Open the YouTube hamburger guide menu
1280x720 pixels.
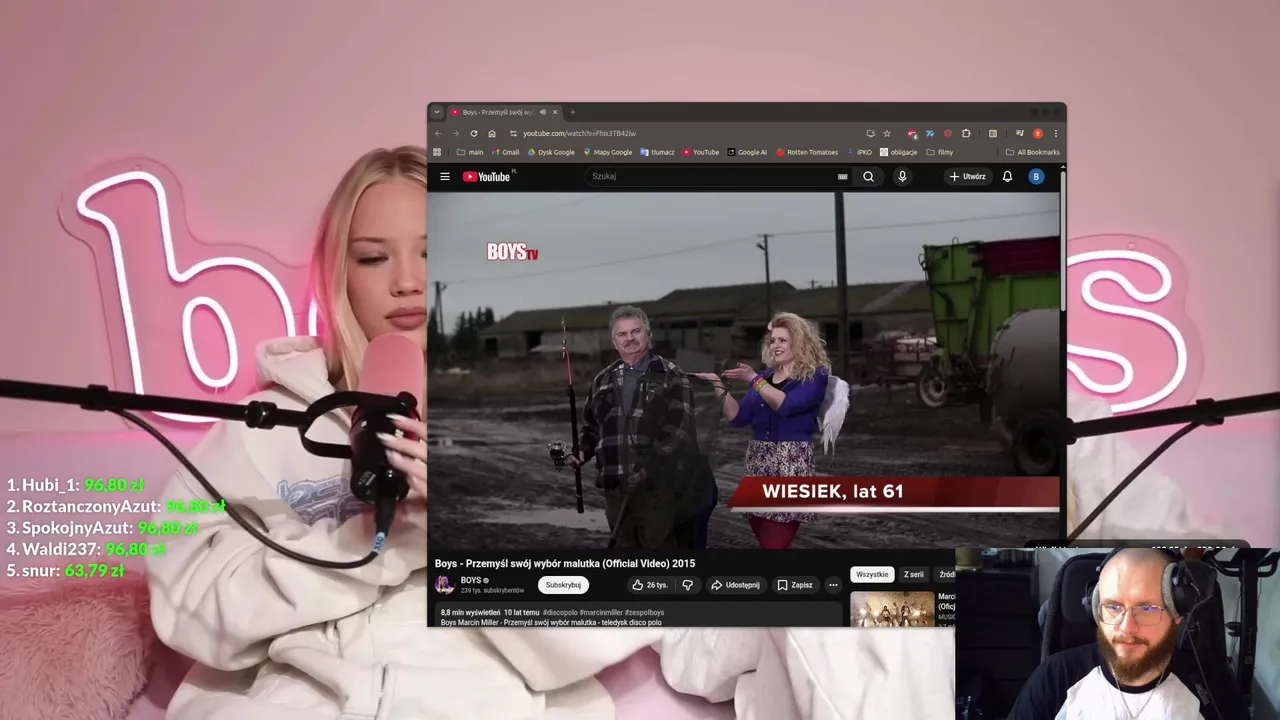coord(445,177)
